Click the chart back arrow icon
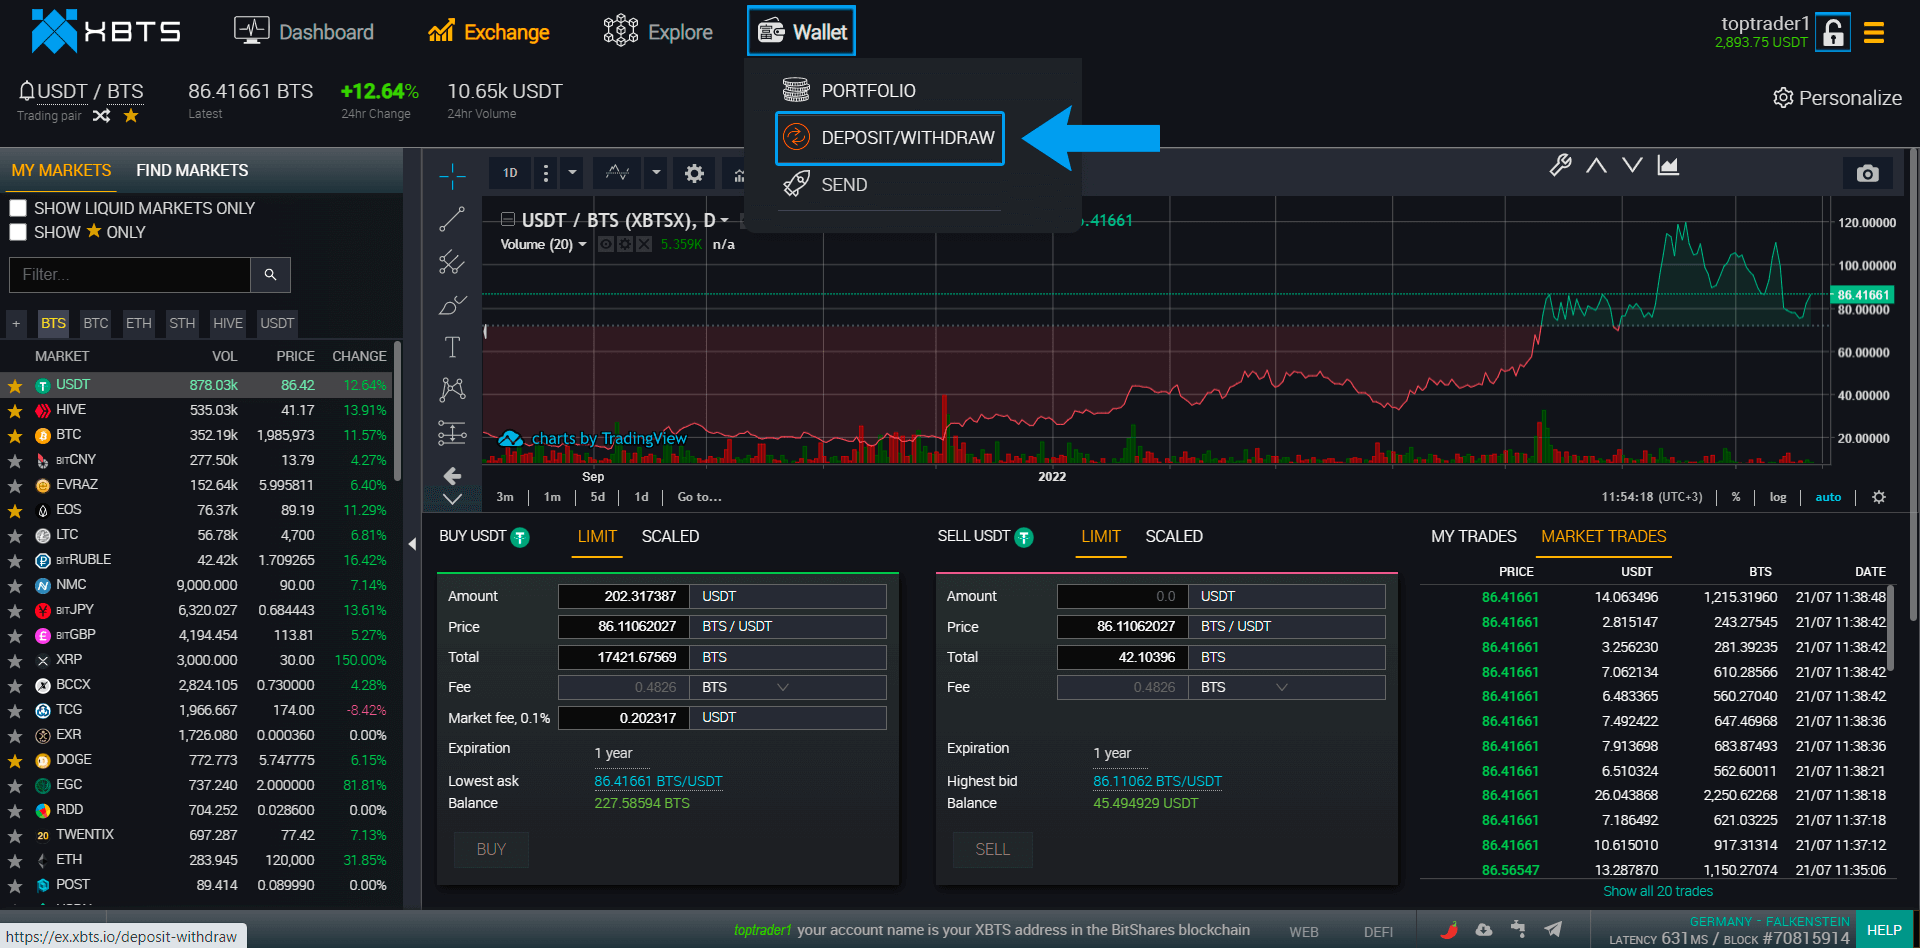This screenshot has width=1920, height=948. coord(452,475)
